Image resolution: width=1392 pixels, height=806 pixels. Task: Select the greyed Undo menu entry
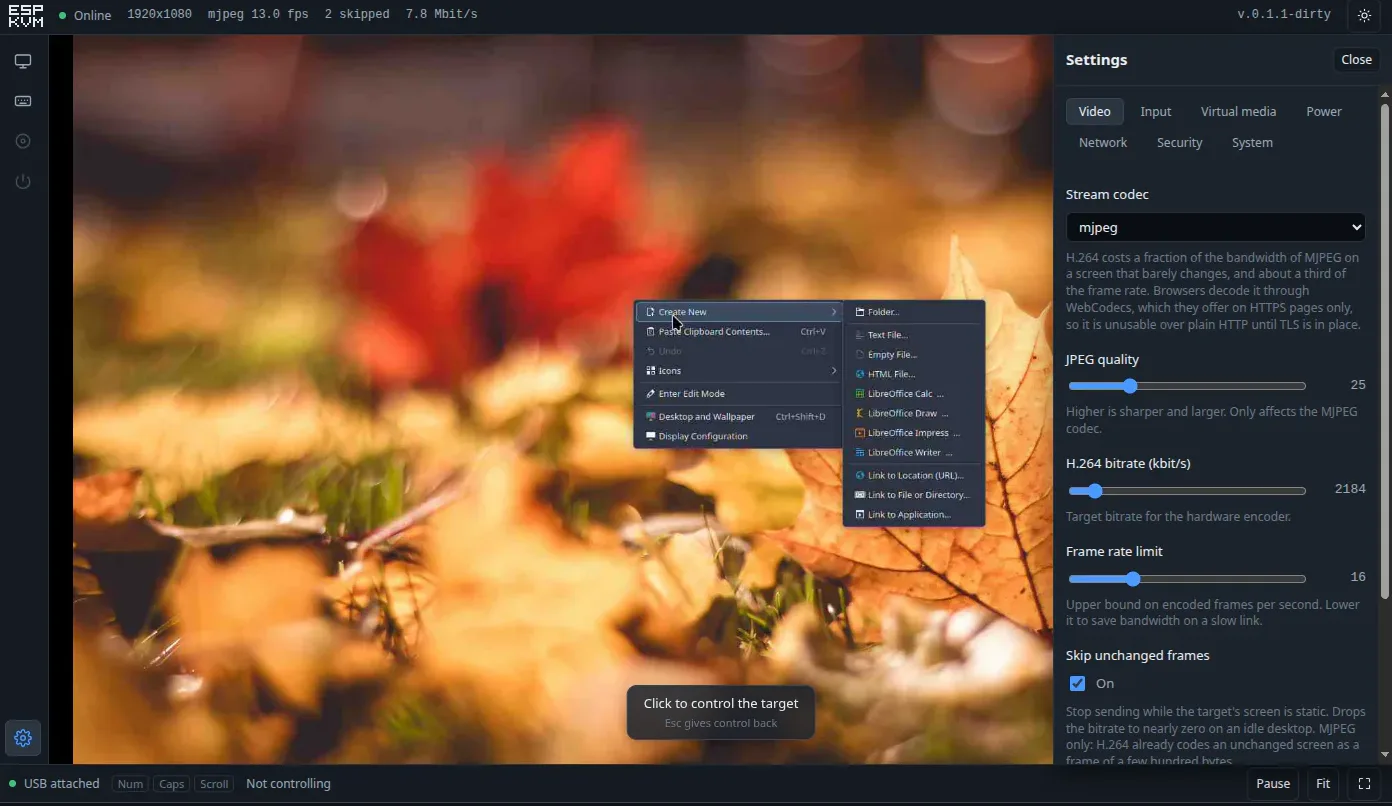737,351
